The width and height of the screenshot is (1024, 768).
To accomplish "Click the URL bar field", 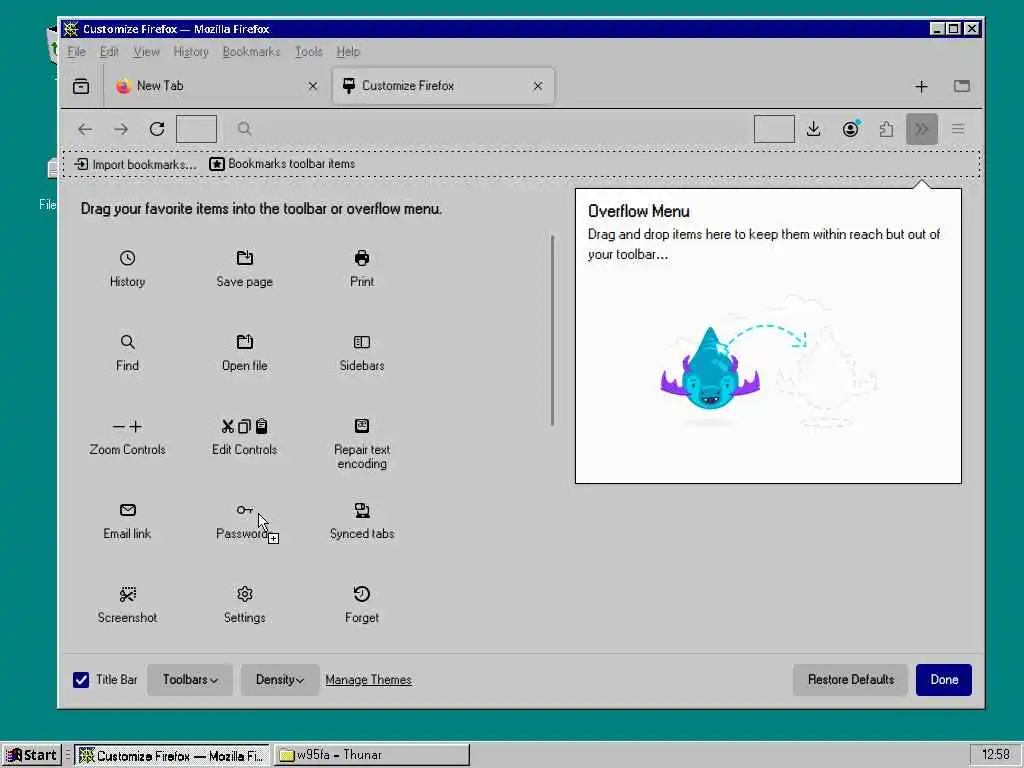I will 486,129.
